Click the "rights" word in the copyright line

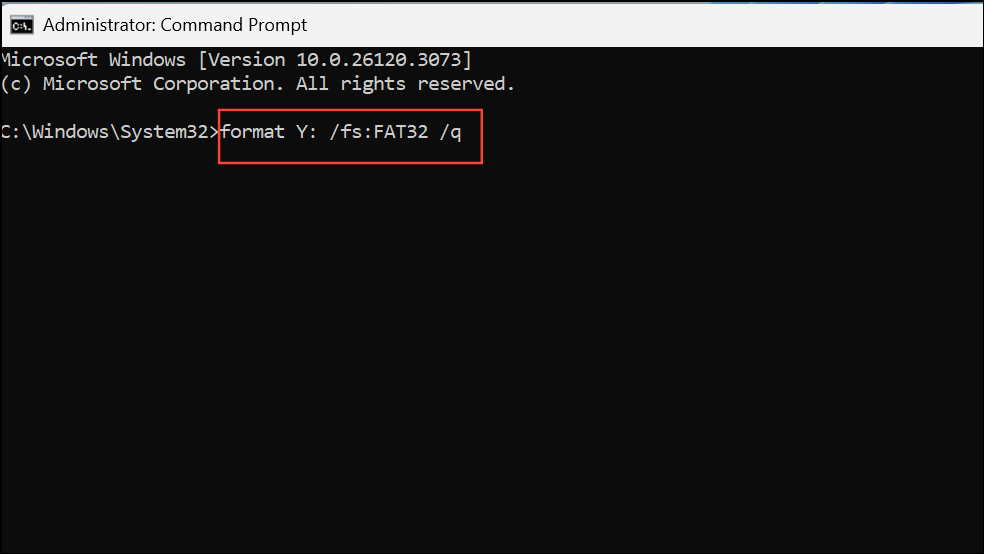pyautogui.click(x=373, y=84)
